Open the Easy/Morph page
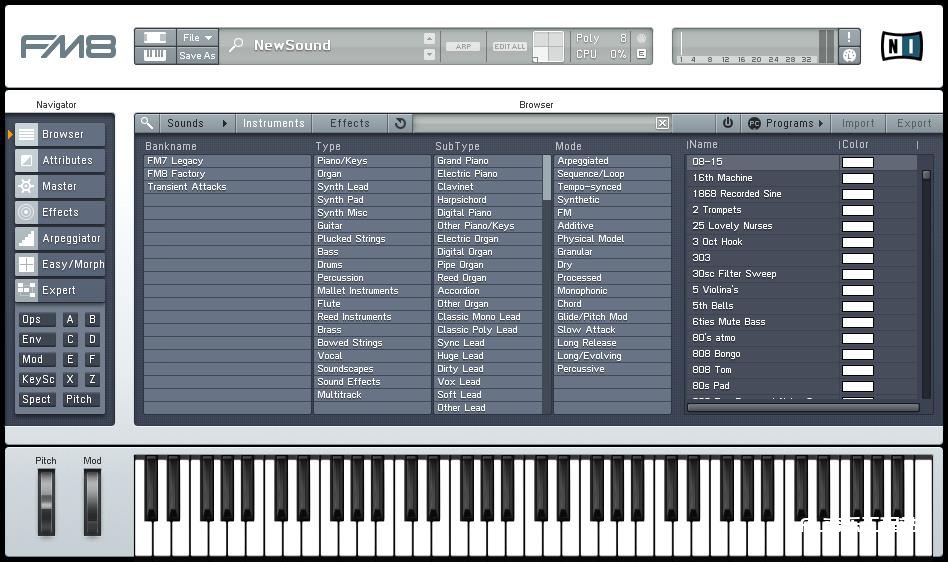 (59, 264)
